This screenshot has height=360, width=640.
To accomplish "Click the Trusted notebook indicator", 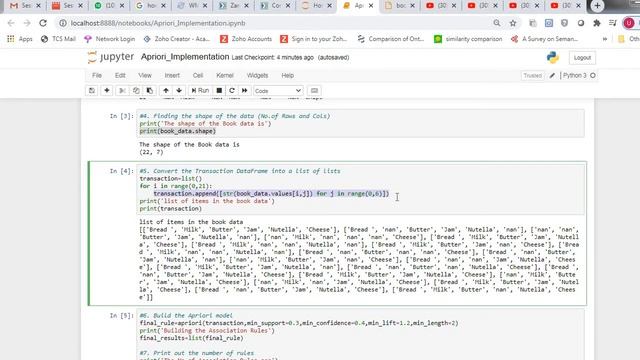I will point(532,76).
